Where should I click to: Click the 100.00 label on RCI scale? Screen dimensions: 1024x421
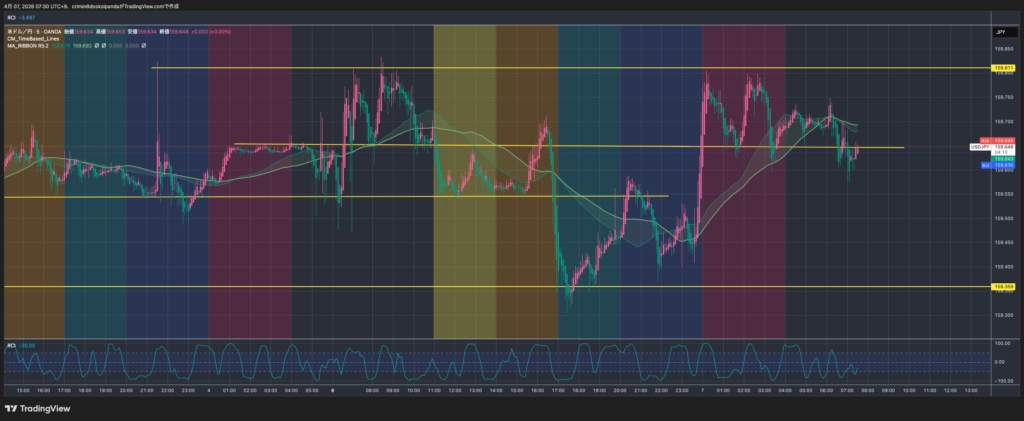point(999,344)
